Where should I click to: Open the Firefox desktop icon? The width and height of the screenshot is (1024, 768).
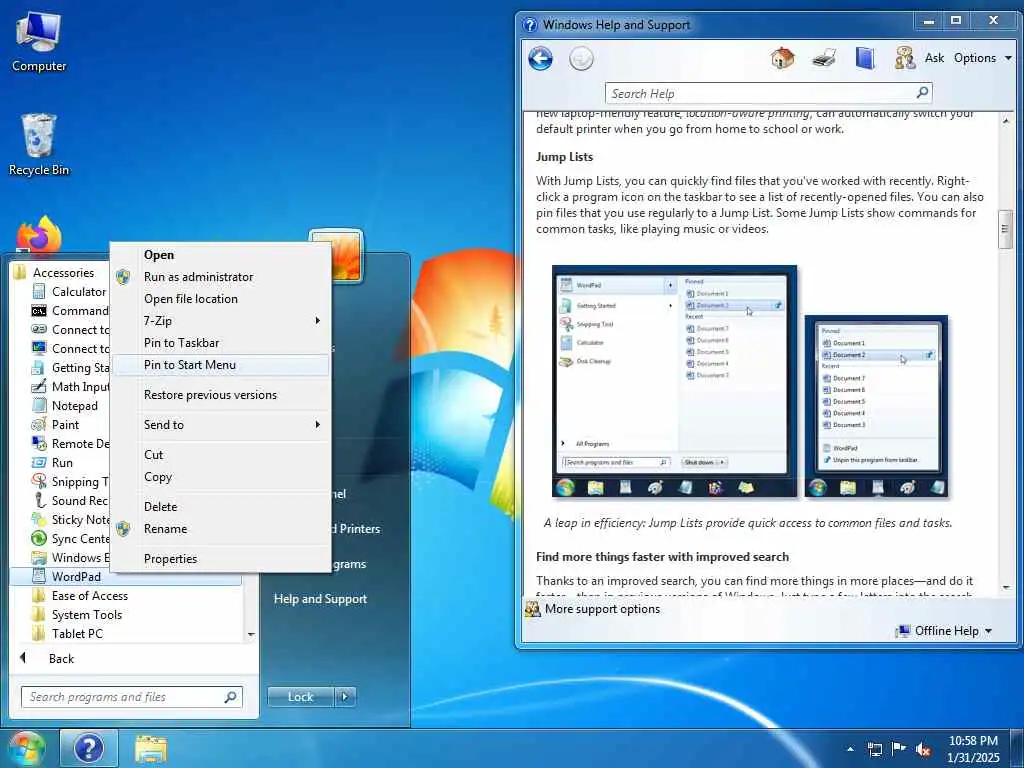click(x=39, y=234)
